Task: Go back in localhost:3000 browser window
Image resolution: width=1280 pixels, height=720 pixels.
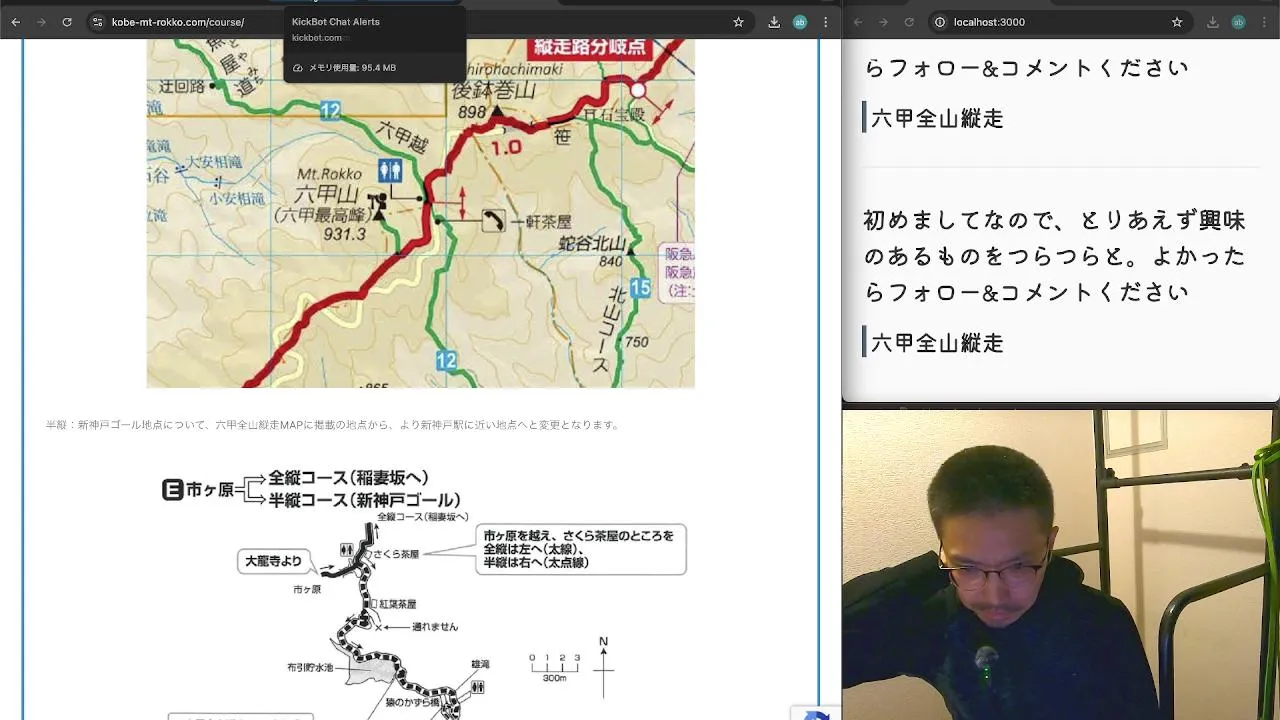Action: click(x=857, y=22)
